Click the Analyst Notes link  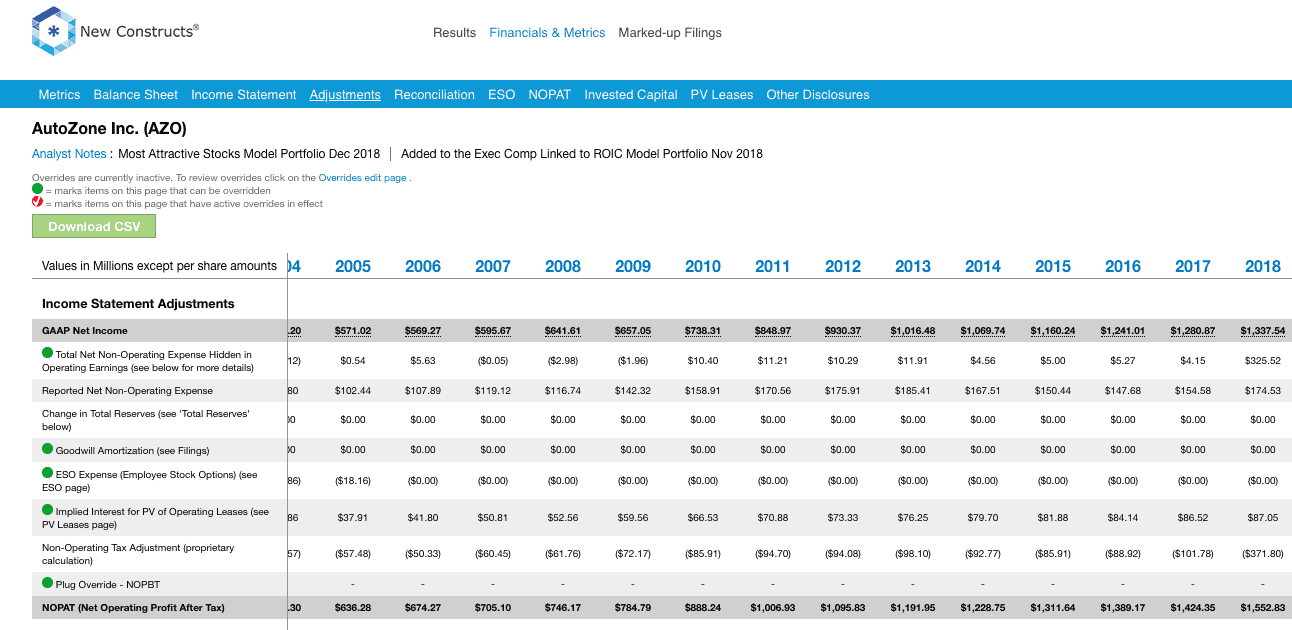coord(69,154)
